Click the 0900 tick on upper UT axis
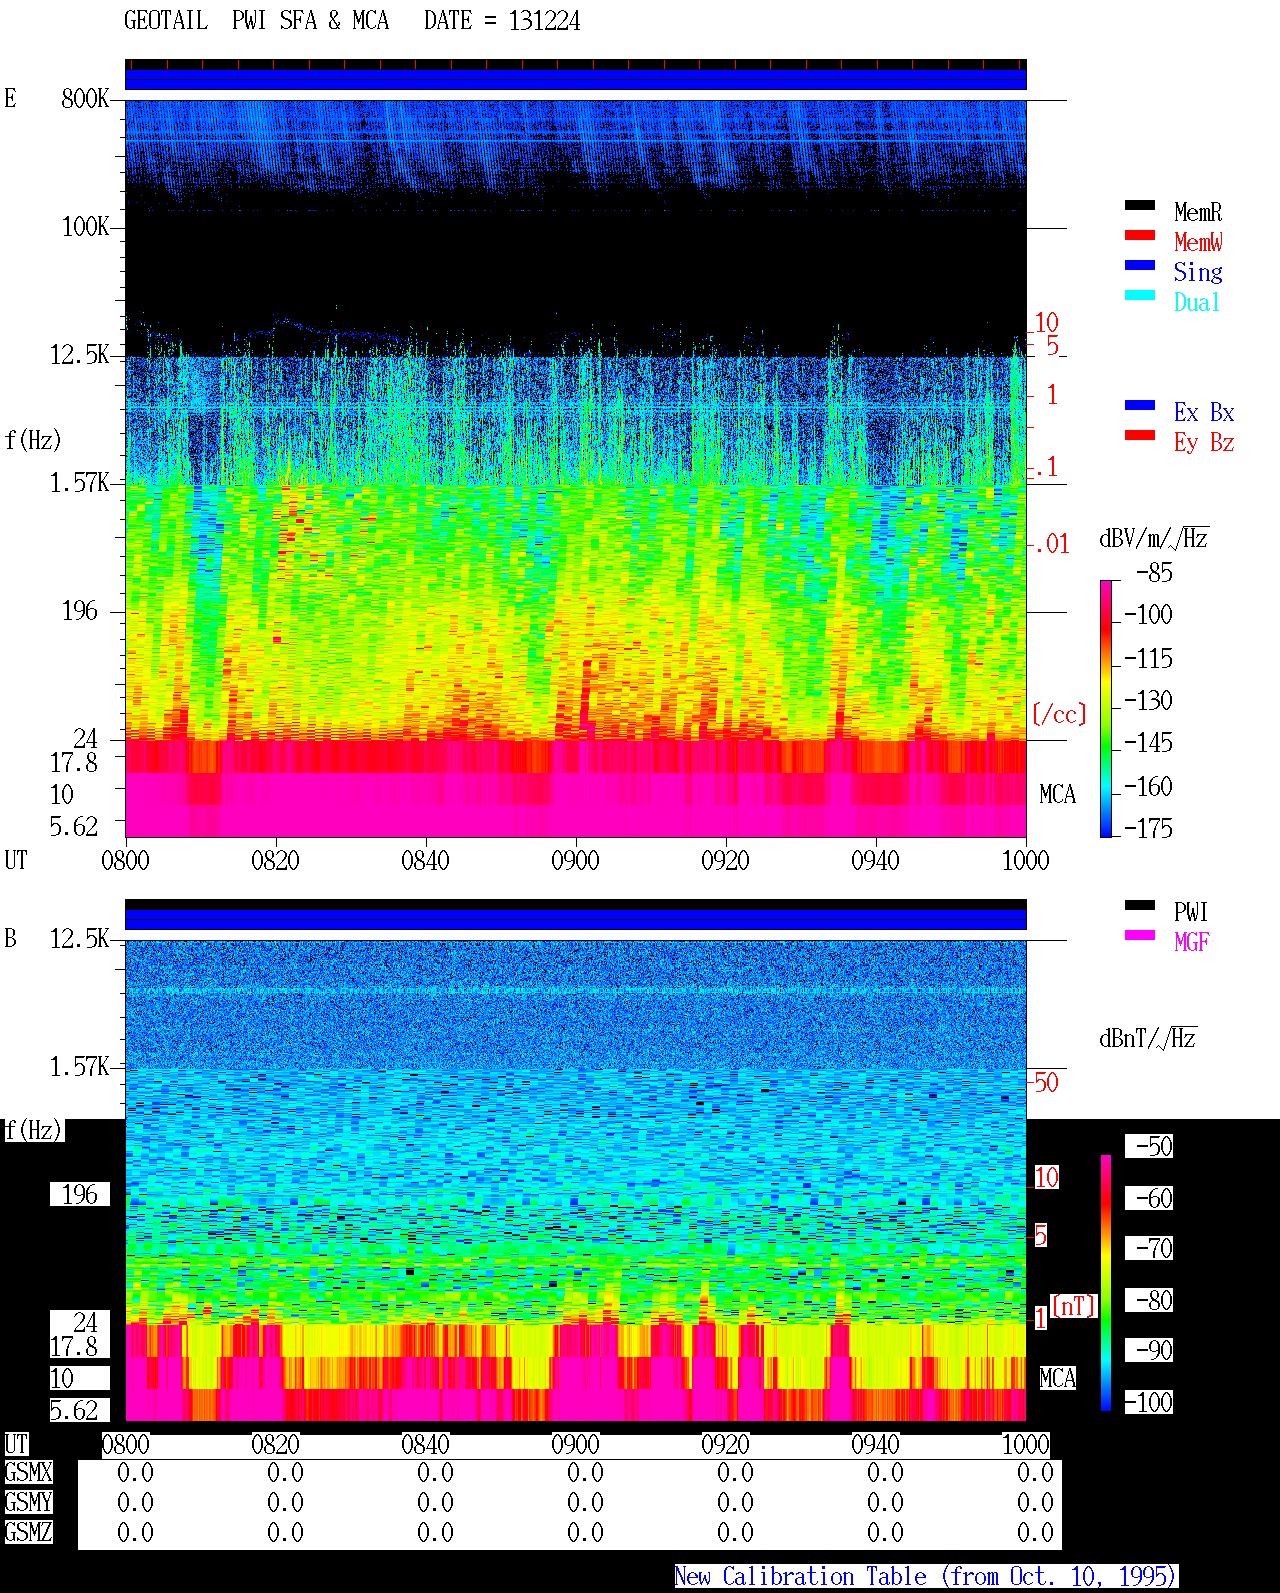 (x=575, y=860)
